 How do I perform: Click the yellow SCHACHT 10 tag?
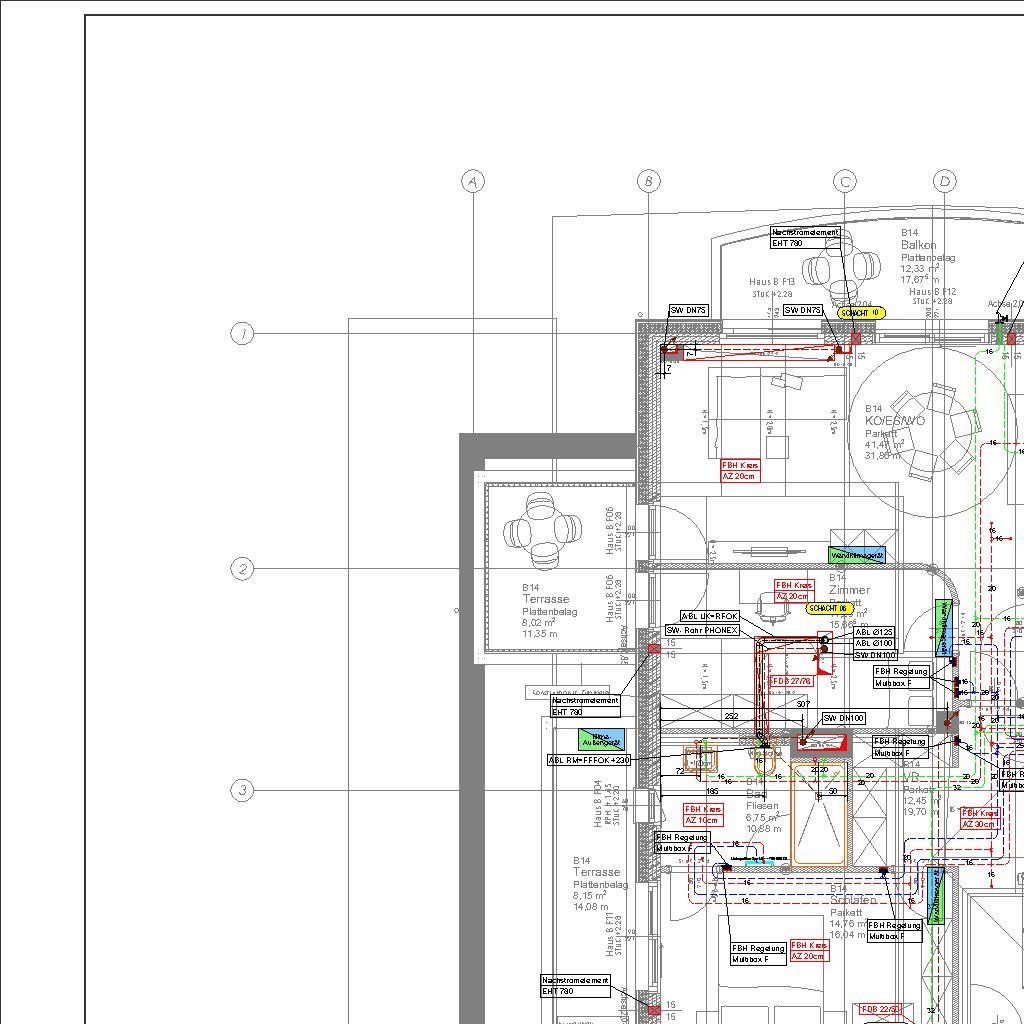tap(861, 313)
